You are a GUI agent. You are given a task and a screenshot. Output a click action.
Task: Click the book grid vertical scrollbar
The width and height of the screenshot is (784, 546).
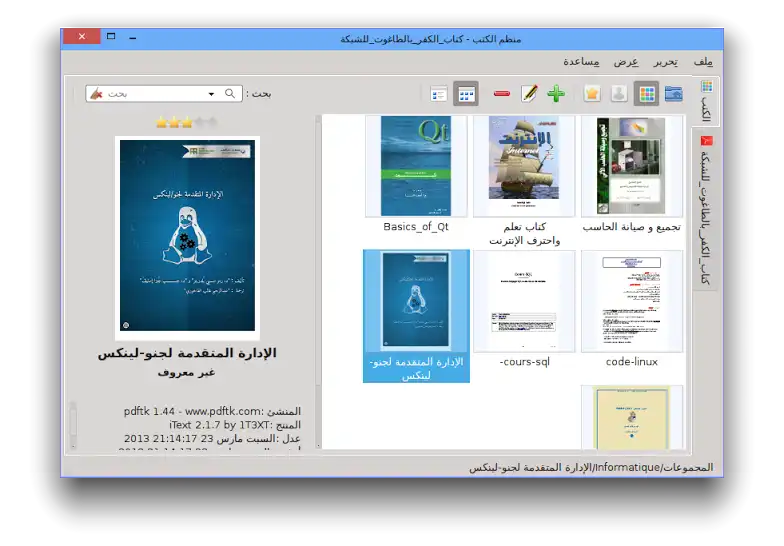tap(318, 282)
